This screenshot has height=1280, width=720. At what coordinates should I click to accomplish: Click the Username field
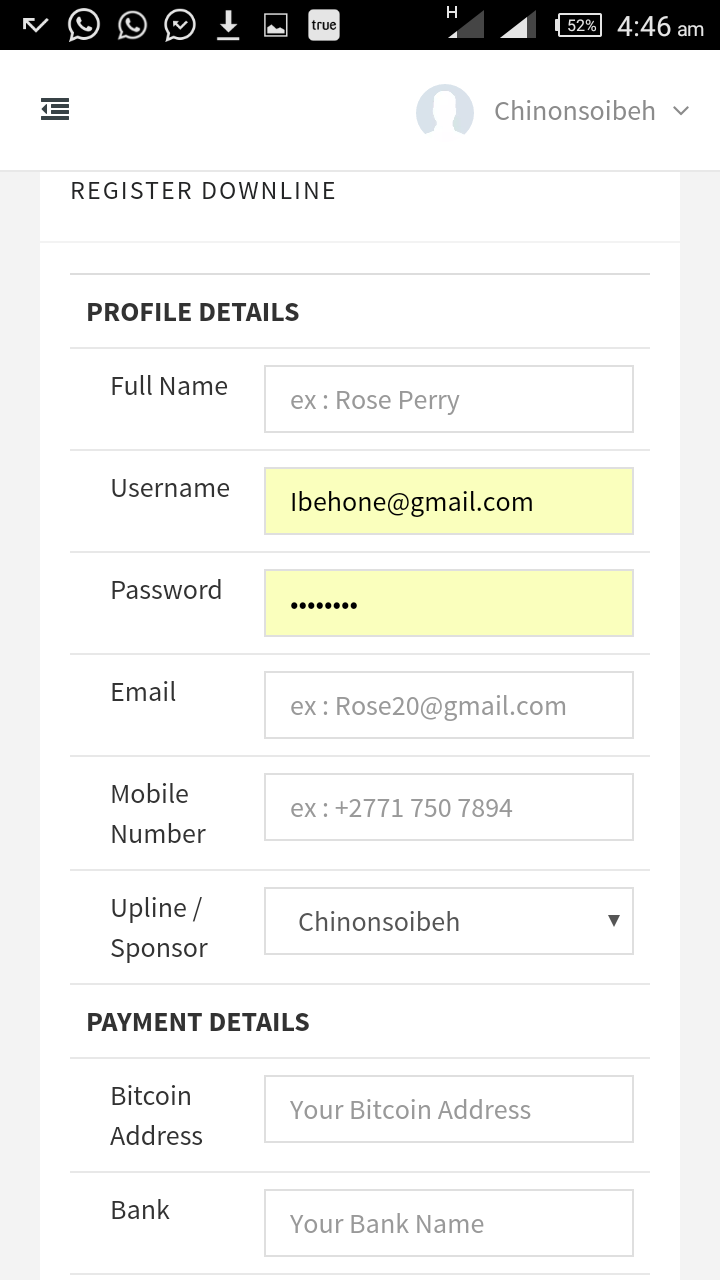(448, 501)
